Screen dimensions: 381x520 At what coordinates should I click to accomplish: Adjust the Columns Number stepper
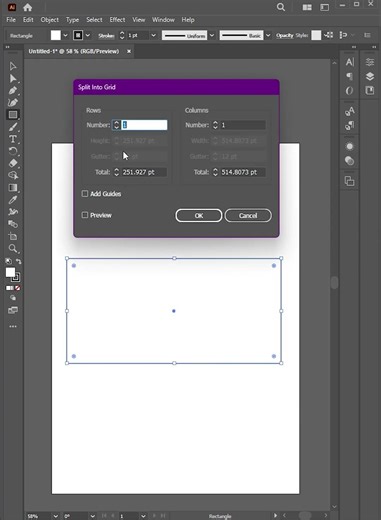(x=215, y=125)
